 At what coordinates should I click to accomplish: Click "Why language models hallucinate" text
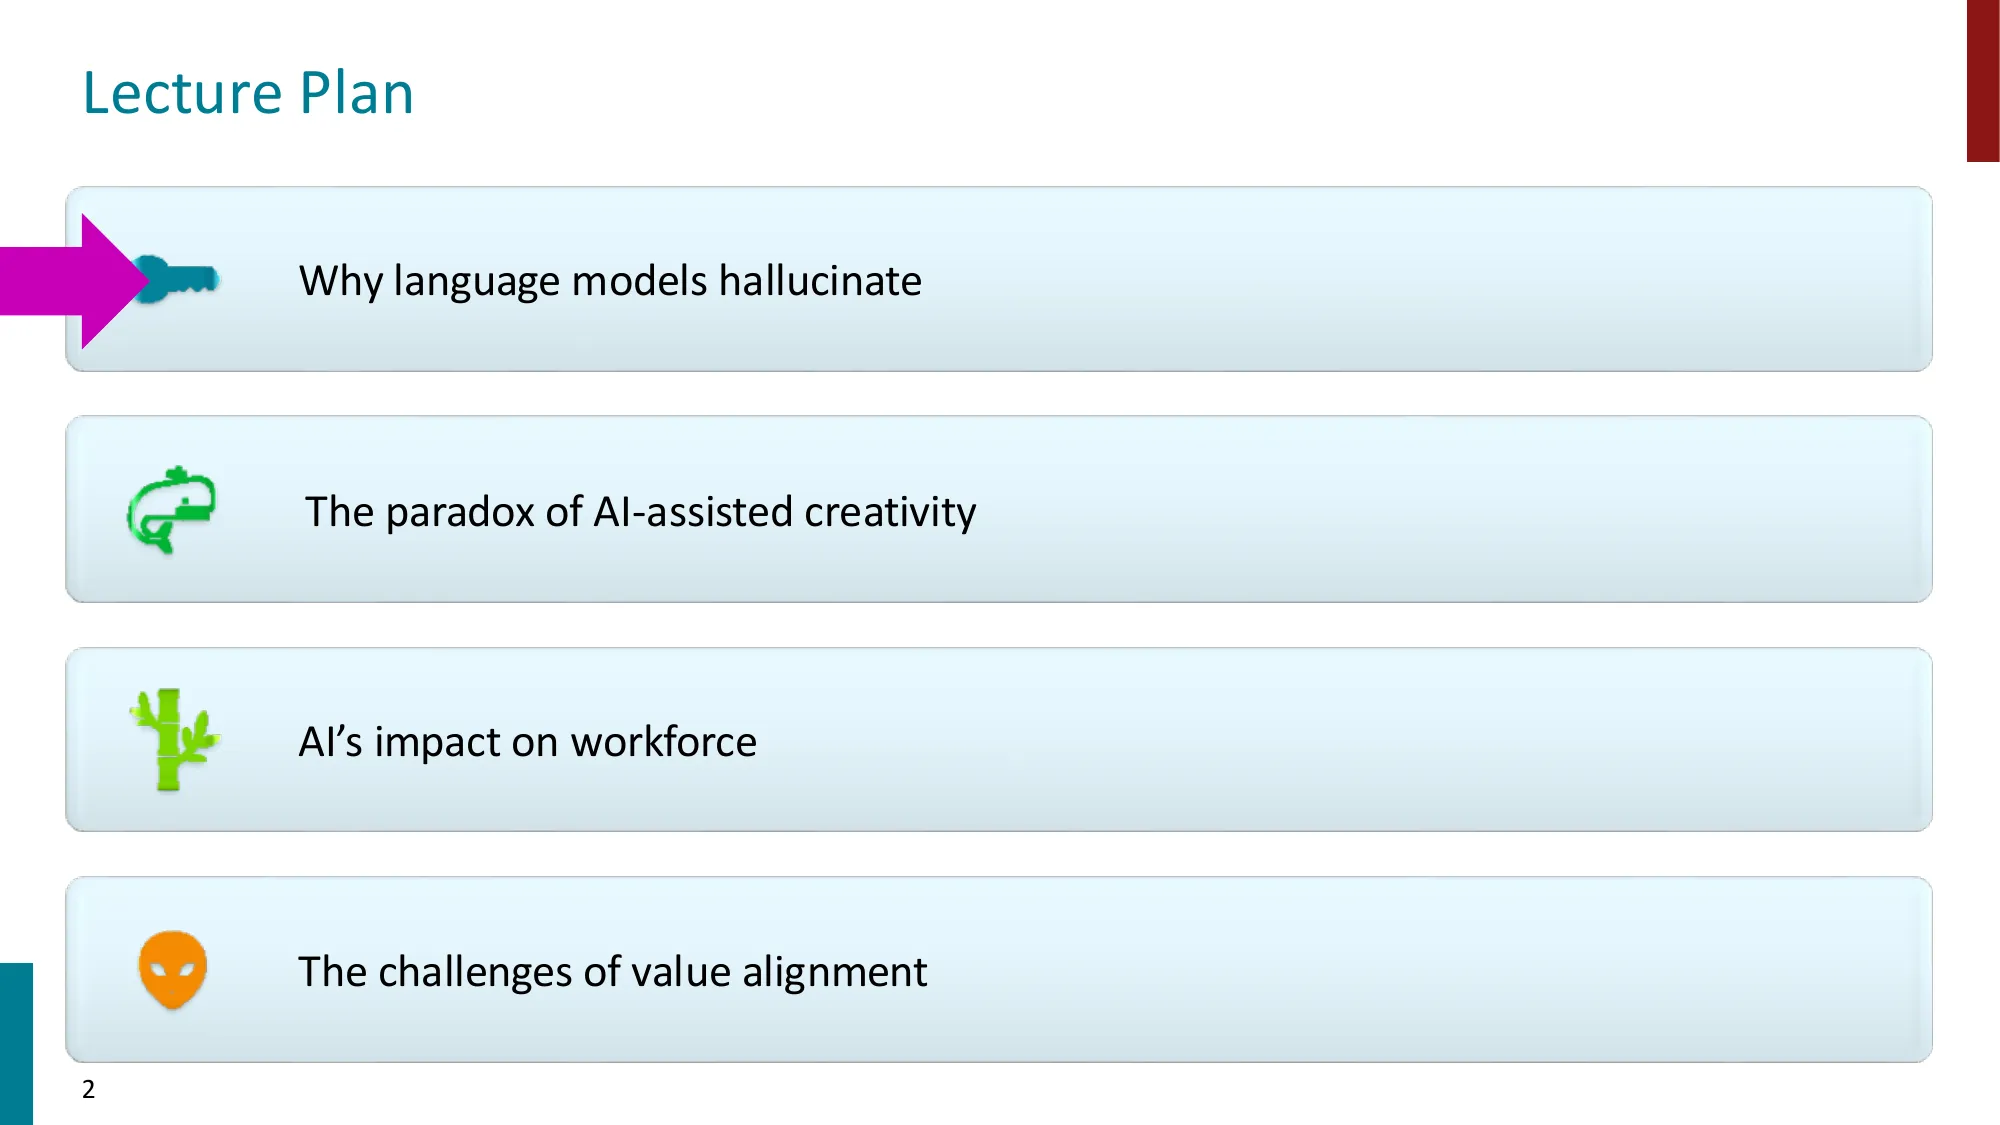pos(610,281)
